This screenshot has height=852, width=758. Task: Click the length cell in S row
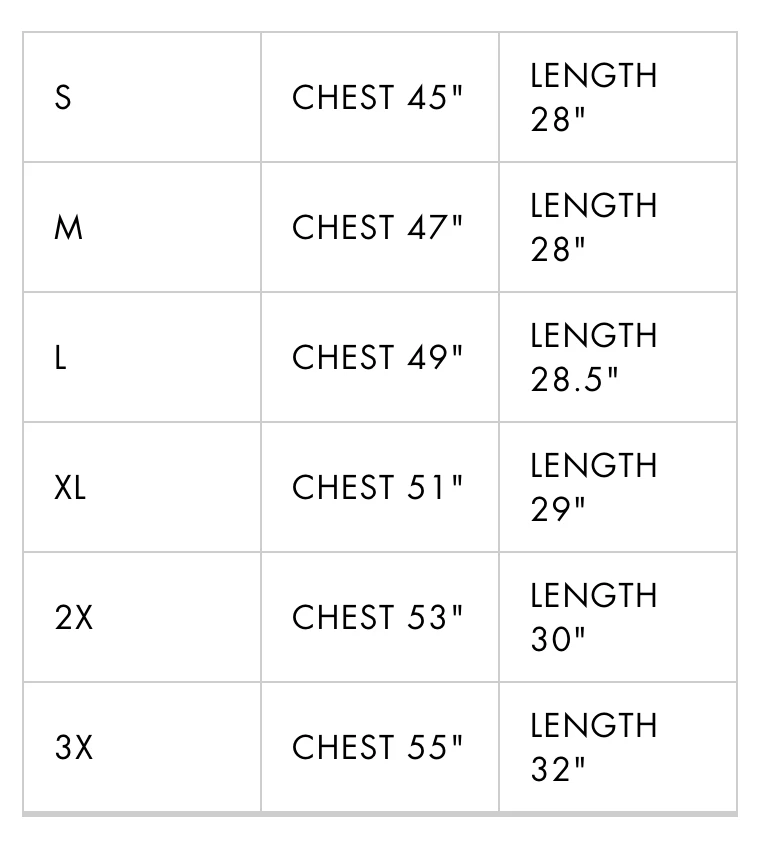[x=594, y=97]
